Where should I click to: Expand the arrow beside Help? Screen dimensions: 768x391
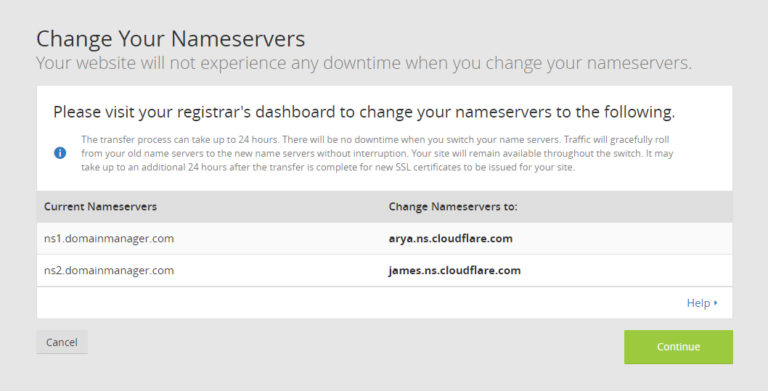pos(716,303)
